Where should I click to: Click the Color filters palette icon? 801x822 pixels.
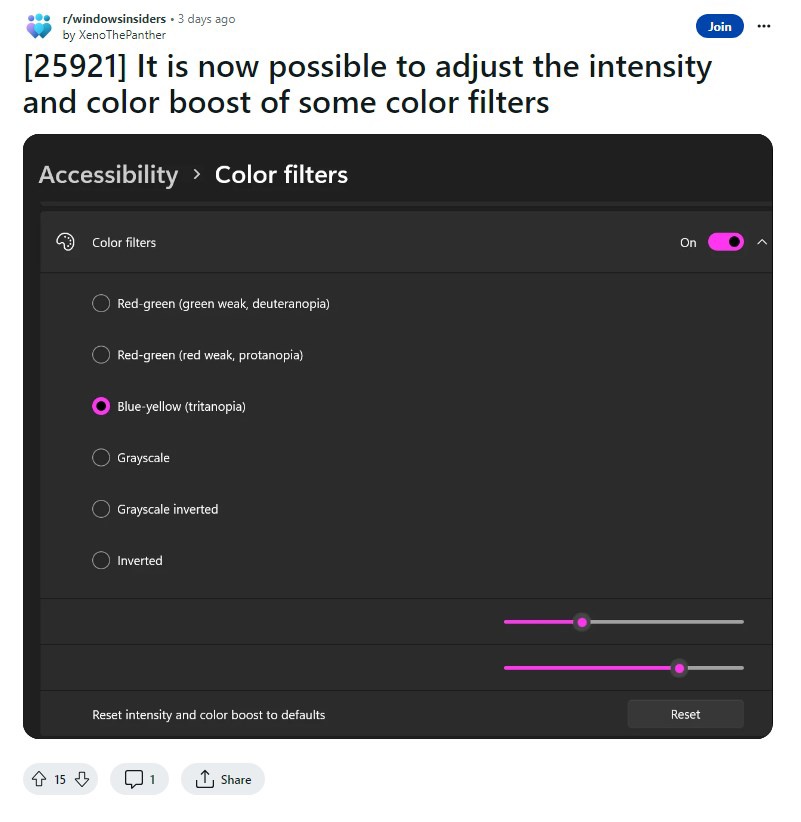coord(66,242)
